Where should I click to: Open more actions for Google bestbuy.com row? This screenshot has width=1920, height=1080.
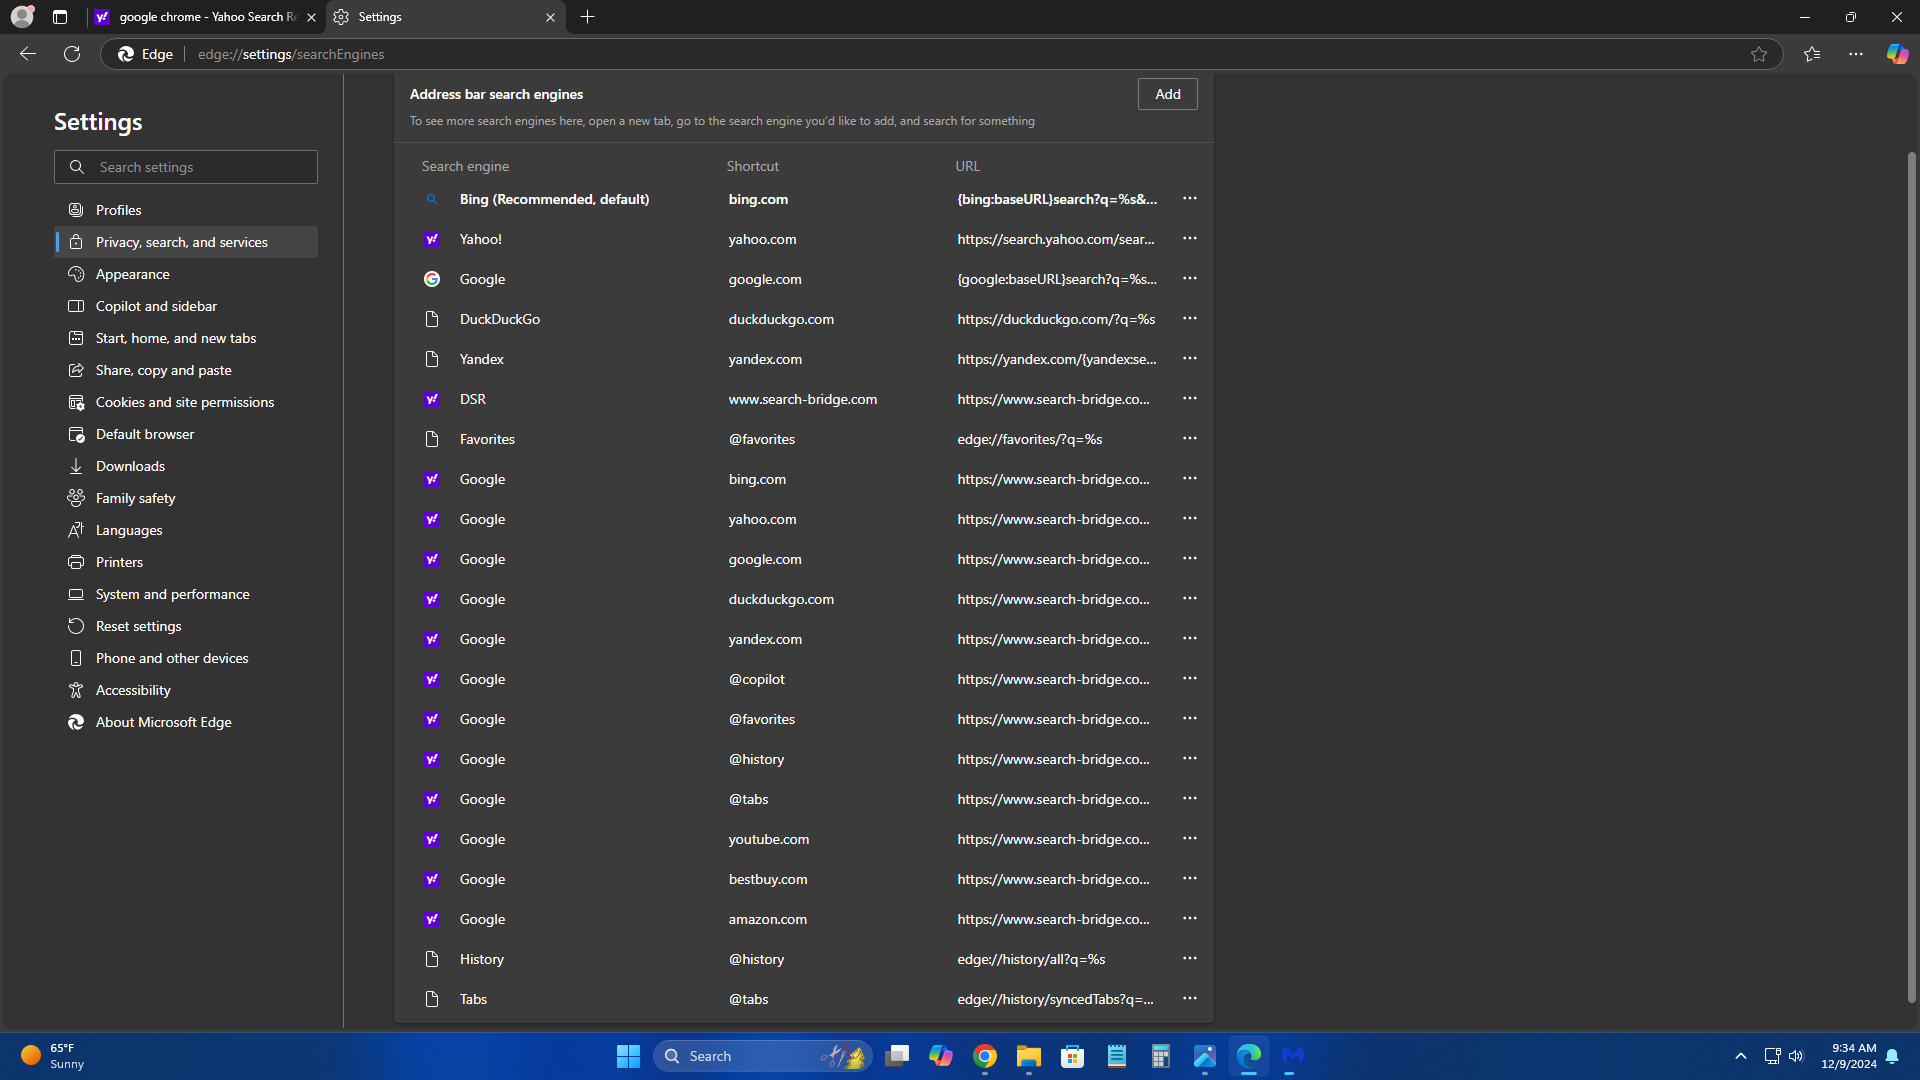[1189, 878]
